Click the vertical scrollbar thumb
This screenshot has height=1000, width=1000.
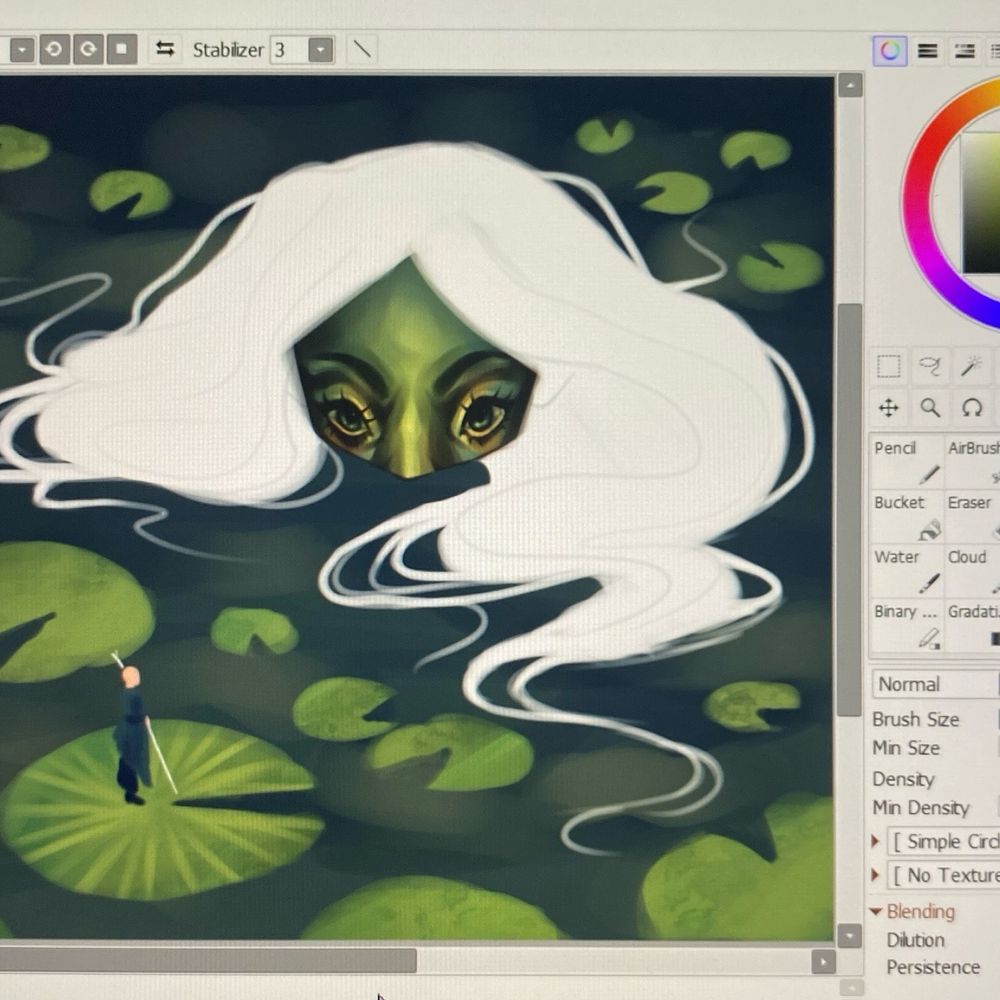pyautogui.click(x=850, y=510)
